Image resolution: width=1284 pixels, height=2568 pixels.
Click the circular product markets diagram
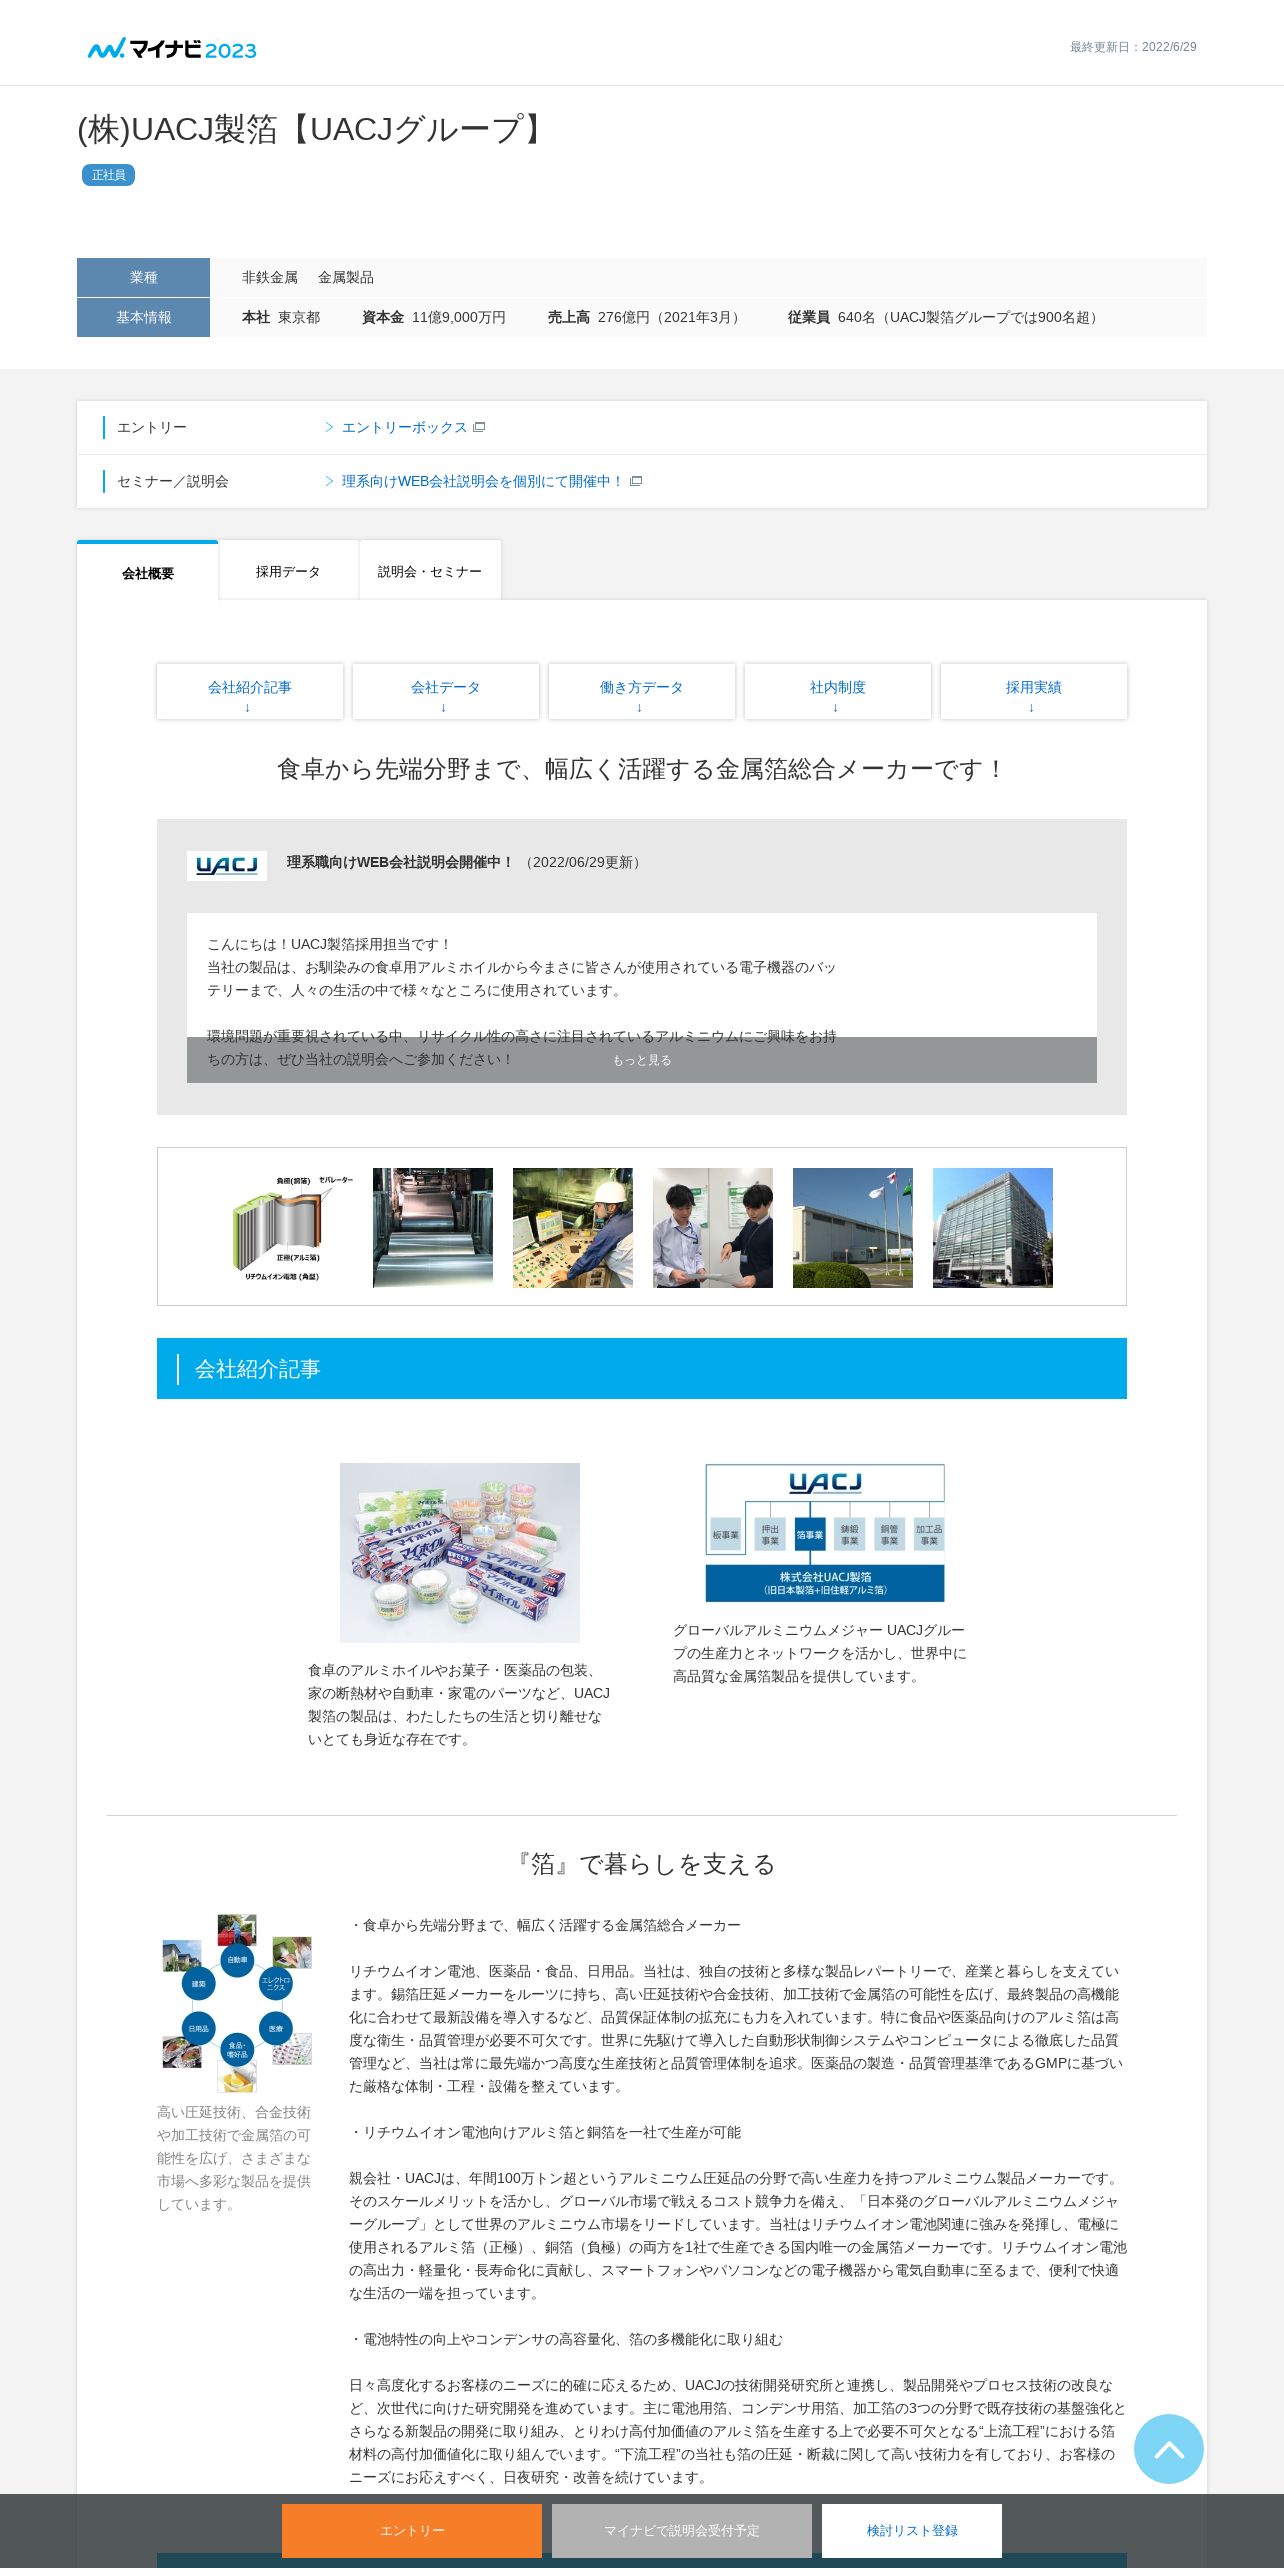(237, 2003)
